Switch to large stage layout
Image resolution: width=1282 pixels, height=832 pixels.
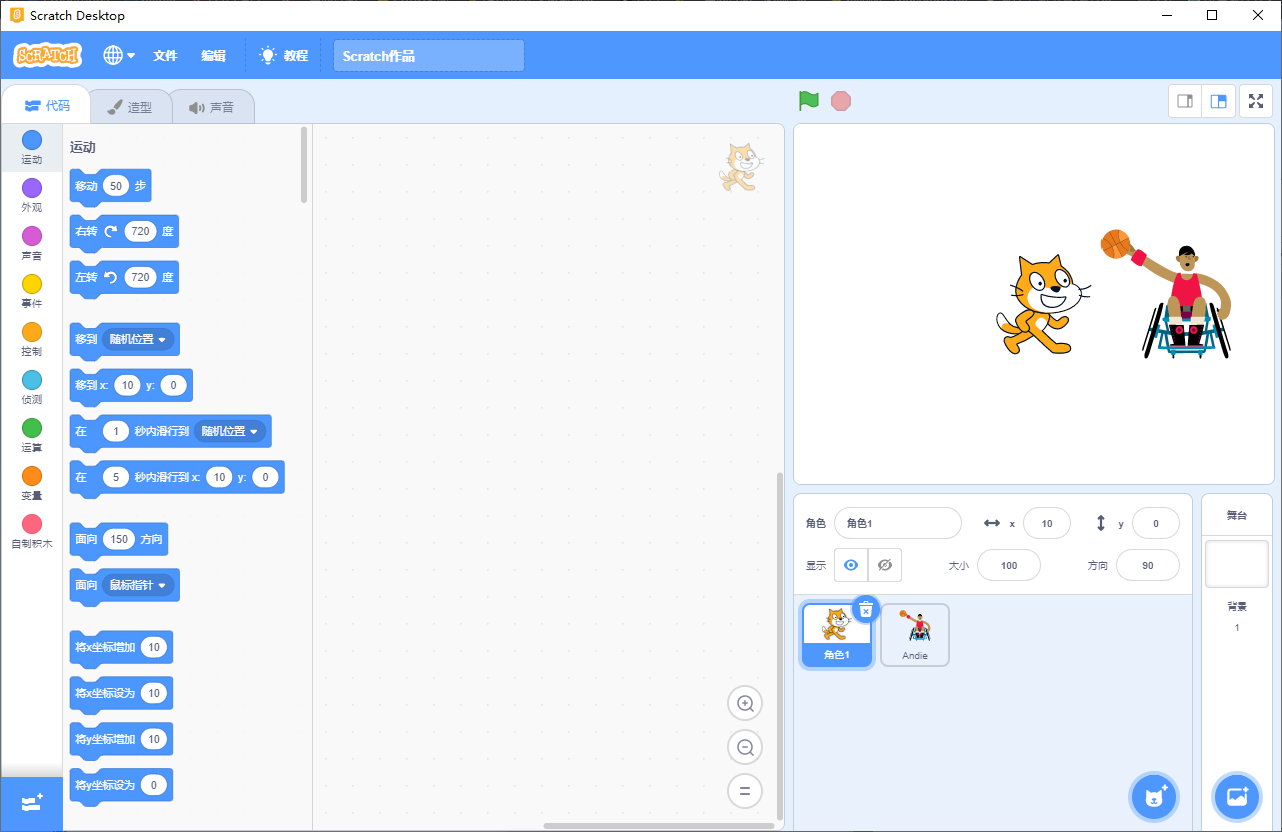[1219, 101]
